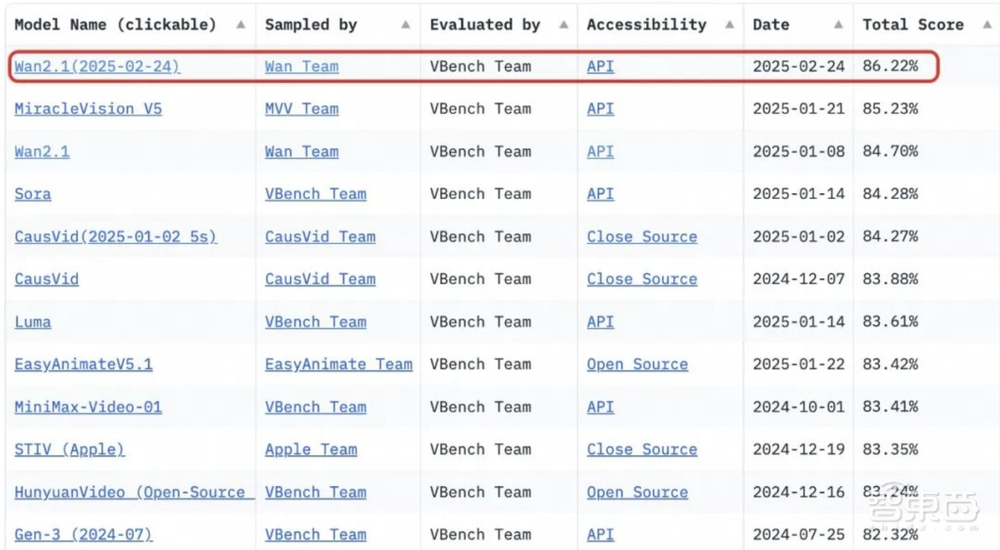1000x550 pixels.
Task: Click the MVV Team sampler link
Action: (x=302, y=109)
